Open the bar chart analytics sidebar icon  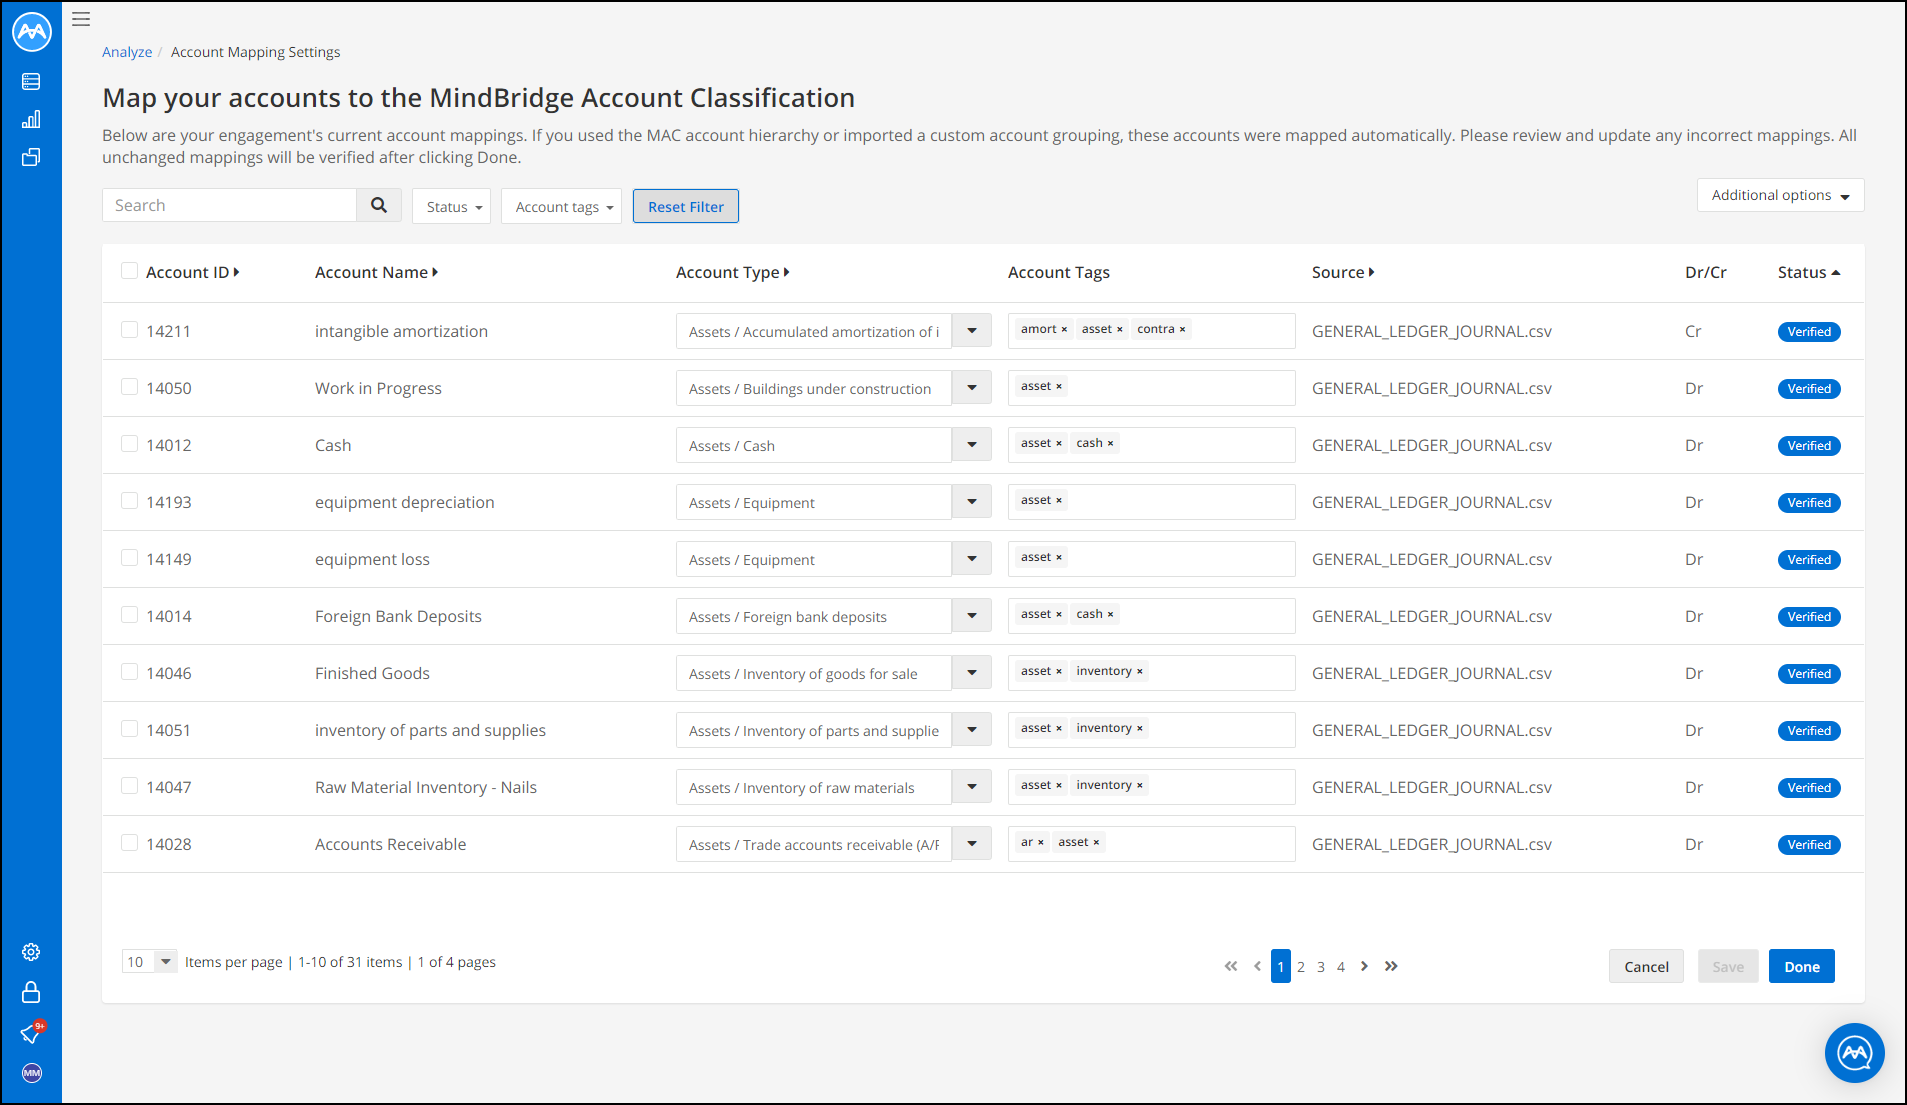click(x=31, y=119)
